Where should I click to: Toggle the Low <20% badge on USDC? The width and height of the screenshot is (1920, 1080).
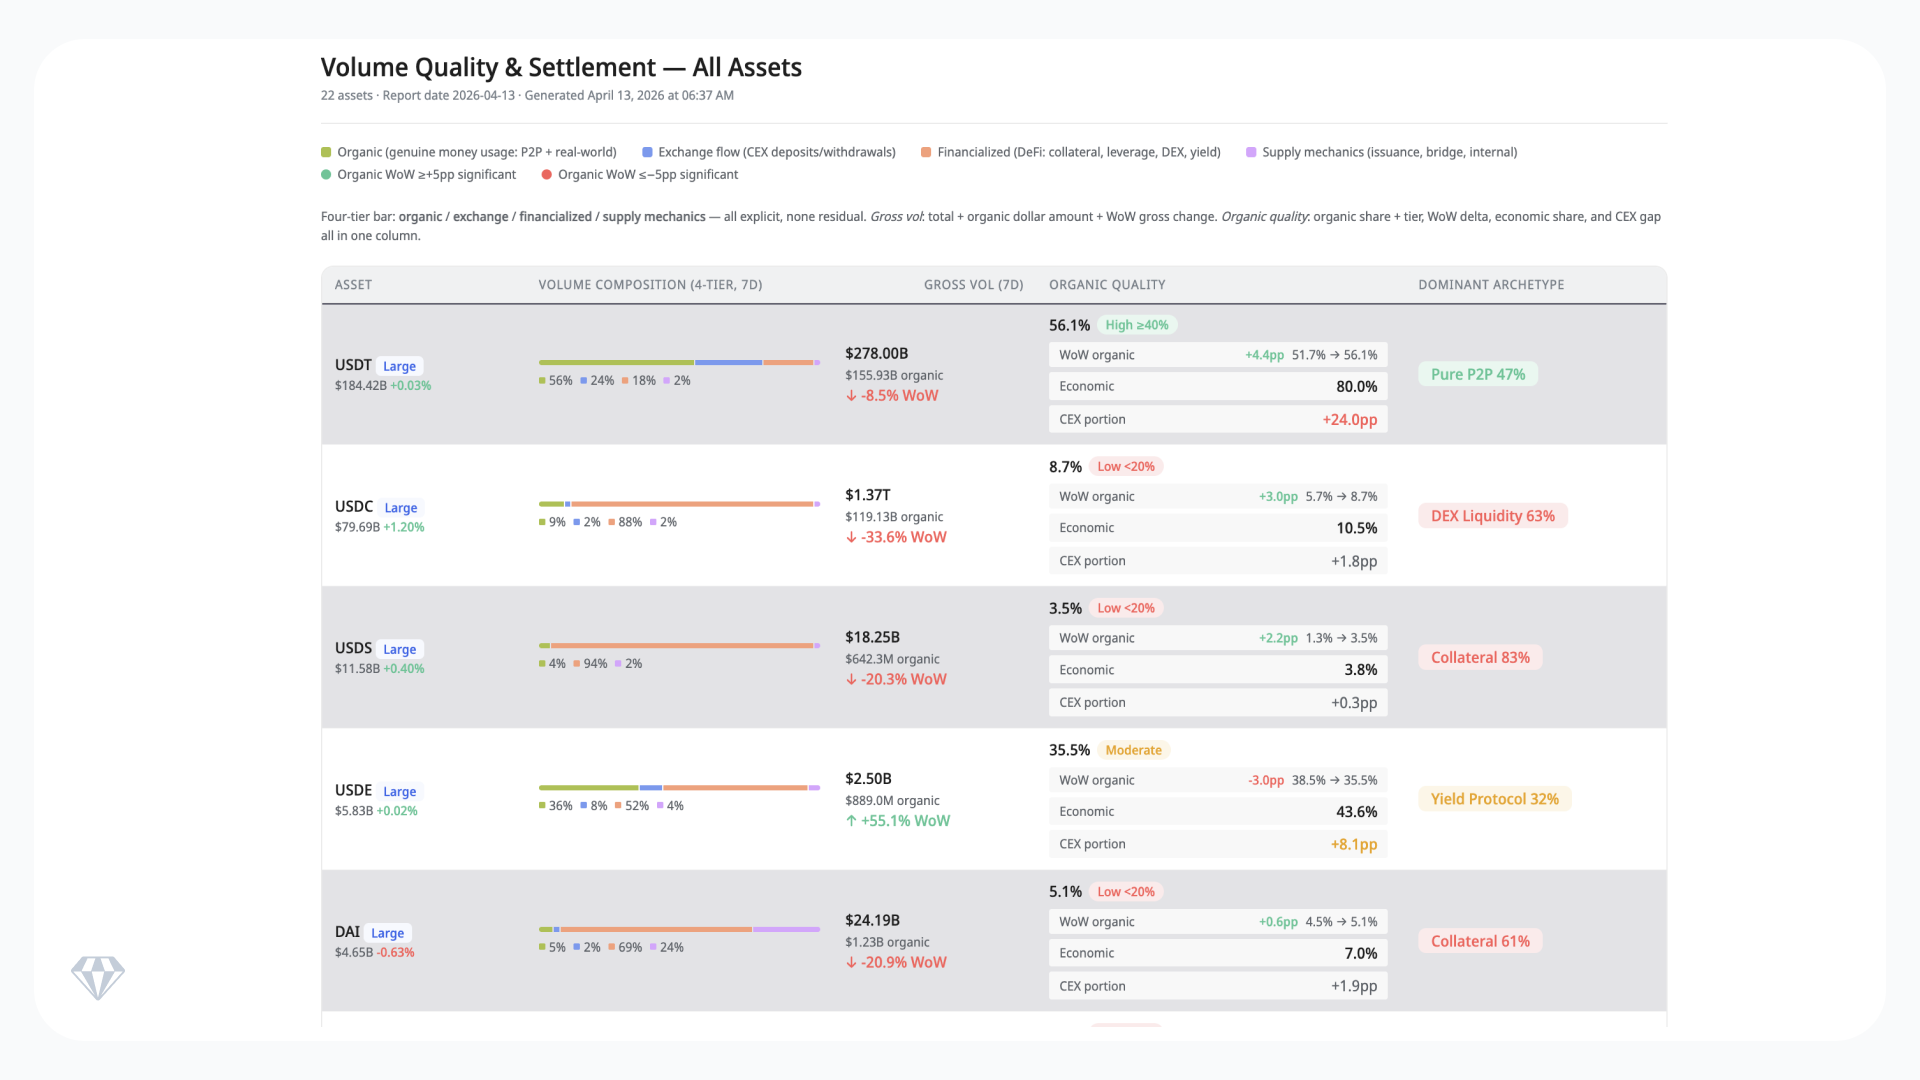1127,466
